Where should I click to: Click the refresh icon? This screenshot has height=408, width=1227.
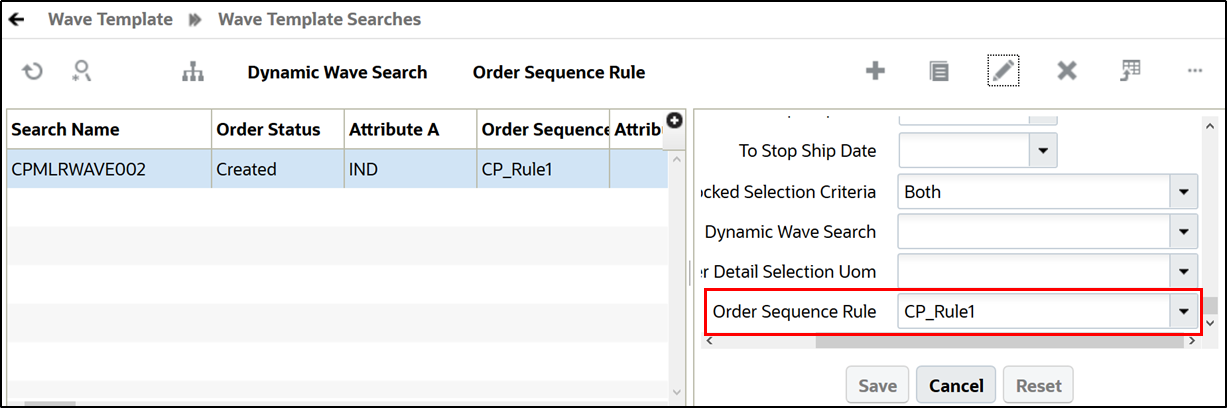click(x=33, y=71)
